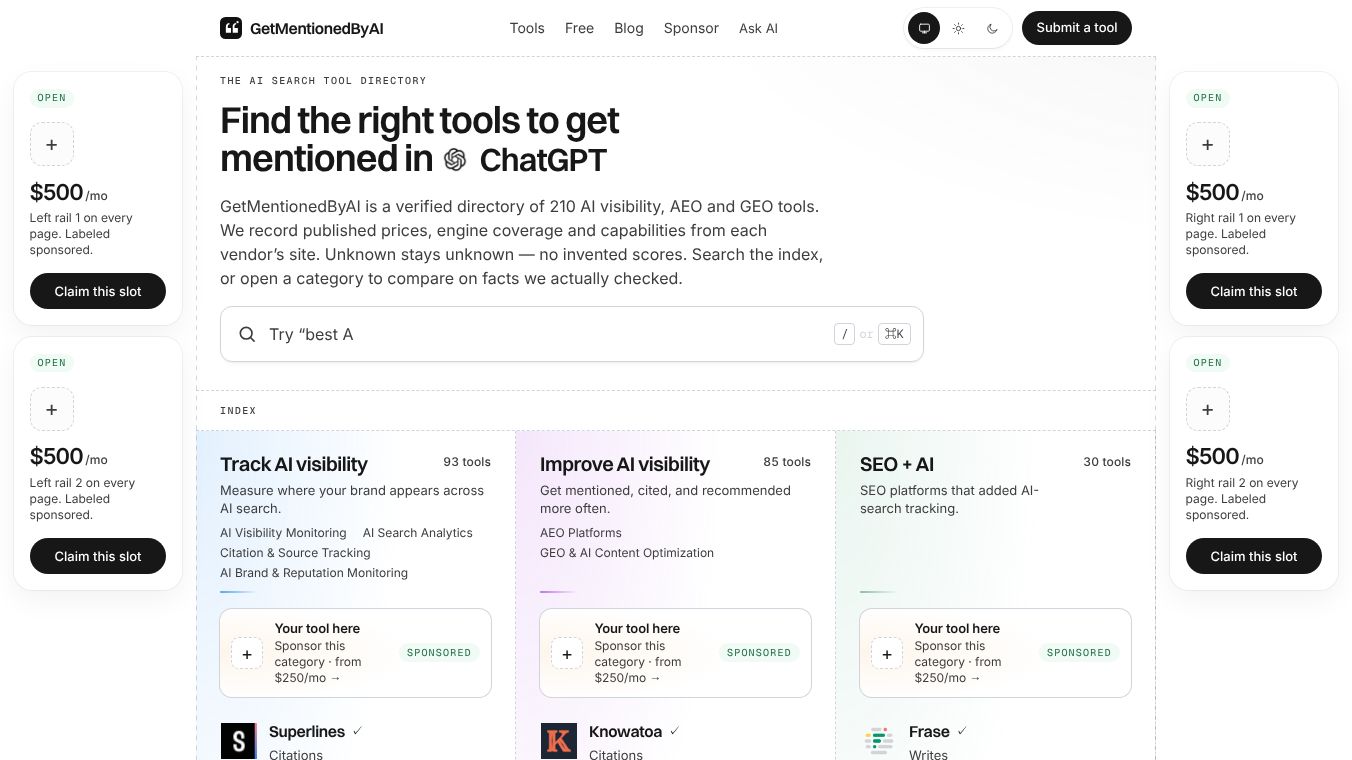Claim the Right rail 1 slot

1254,291
